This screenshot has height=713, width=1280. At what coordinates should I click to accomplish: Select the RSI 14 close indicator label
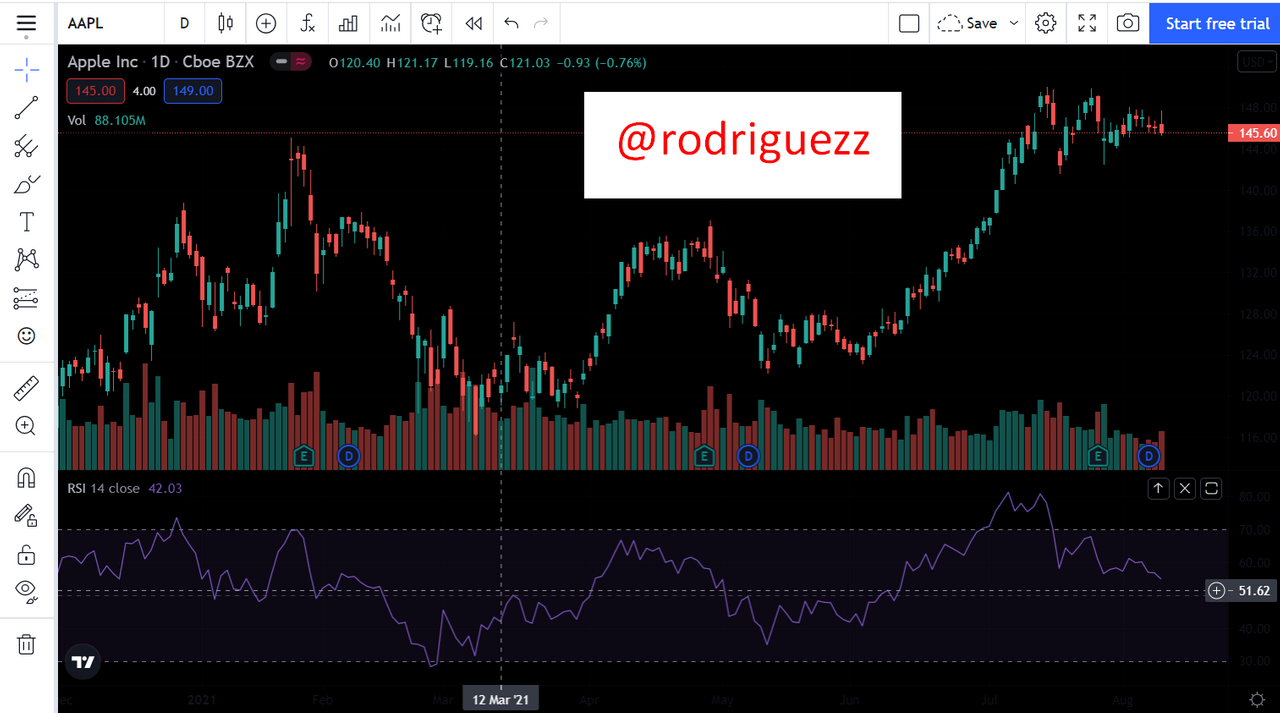pyautogui.click(x=104, y=488)
